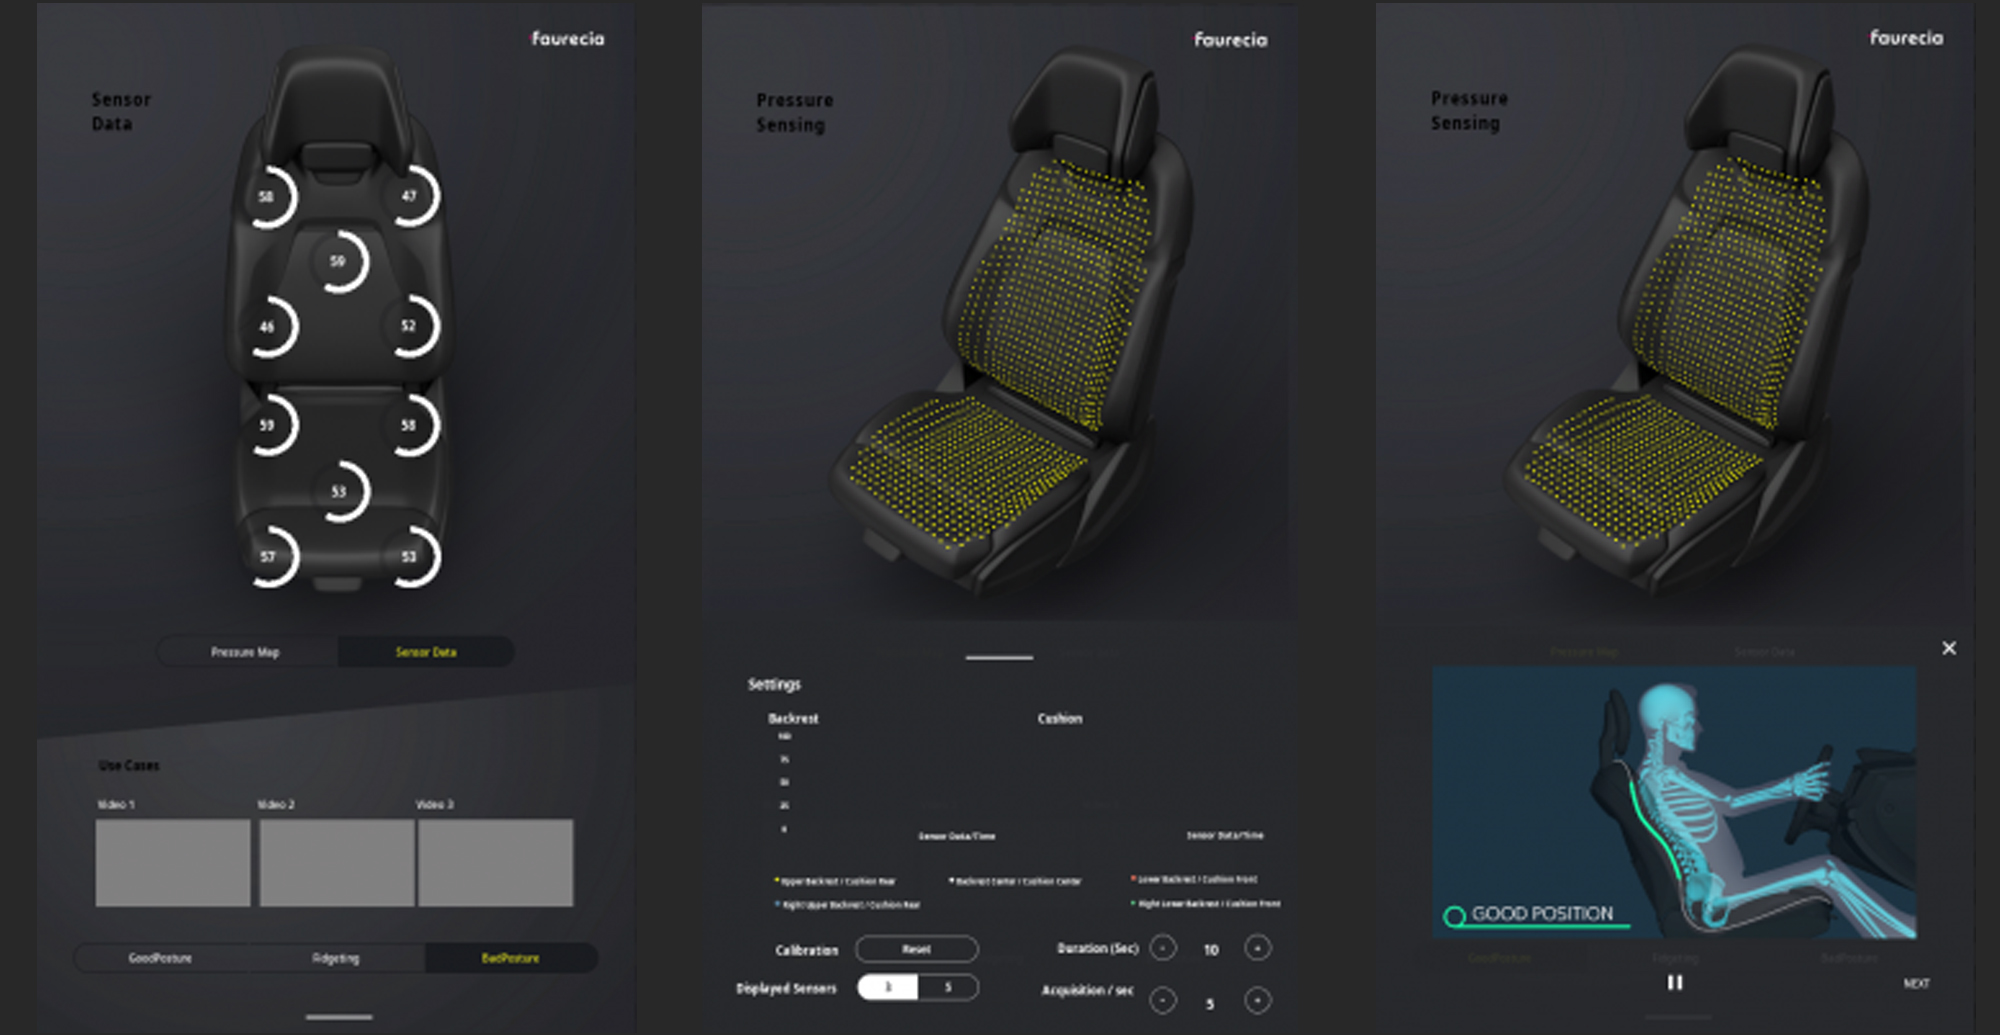Decrease the Acquisition per sec value

click(x=1163, y=1000)
